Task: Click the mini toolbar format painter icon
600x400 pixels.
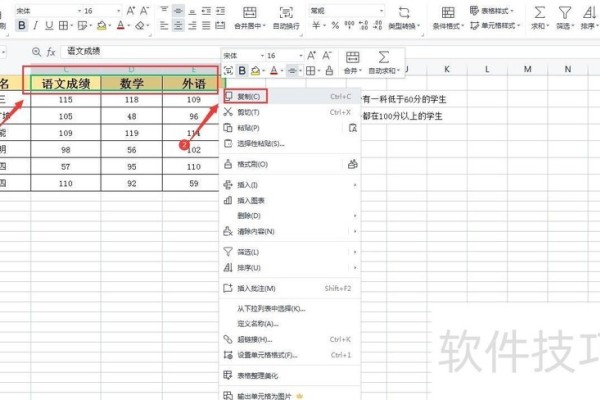Action: (x=329, y=70)
